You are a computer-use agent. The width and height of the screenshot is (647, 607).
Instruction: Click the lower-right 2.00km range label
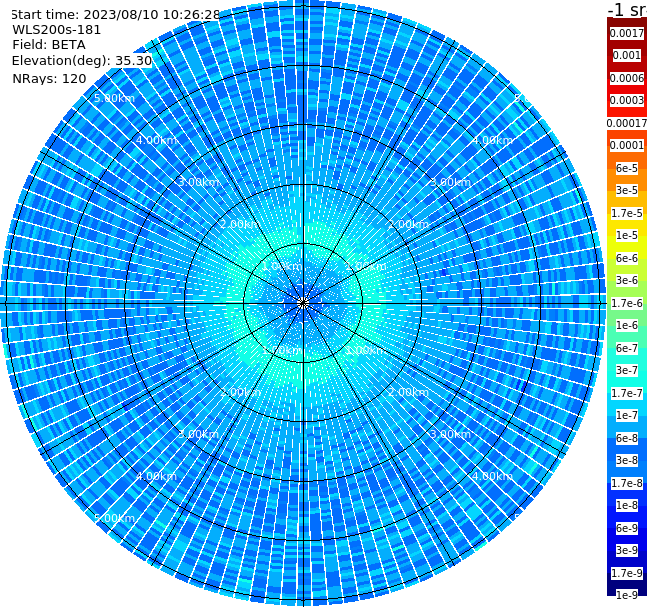409,392
